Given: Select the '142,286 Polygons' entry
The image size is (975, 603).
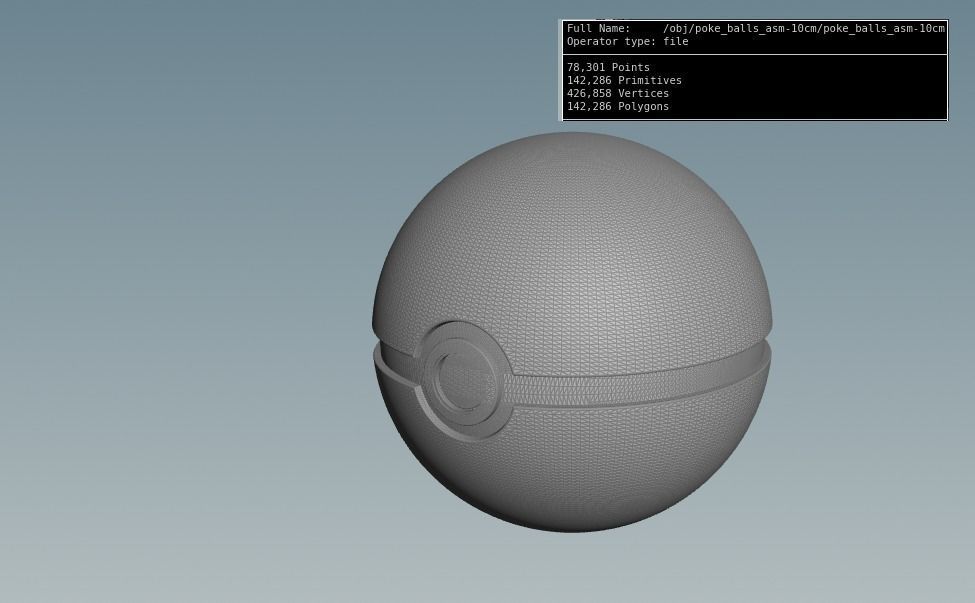Looking at the screenshot, I should [618, 106].
